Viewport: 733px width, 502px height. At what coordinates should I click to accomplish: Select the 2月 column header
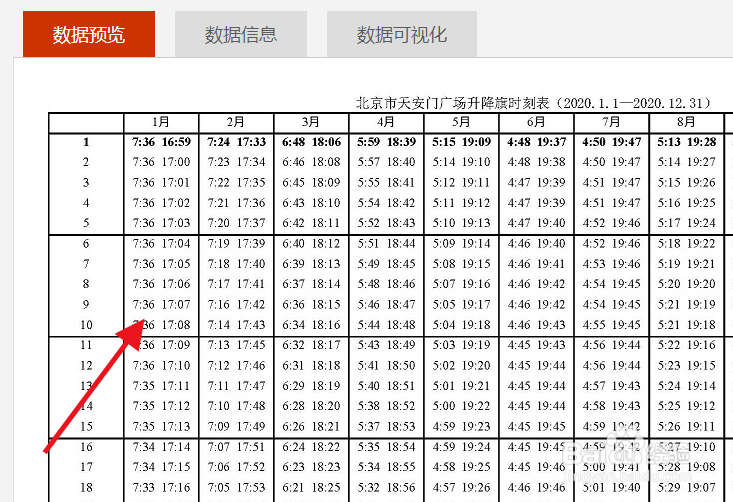pos(236,122)
